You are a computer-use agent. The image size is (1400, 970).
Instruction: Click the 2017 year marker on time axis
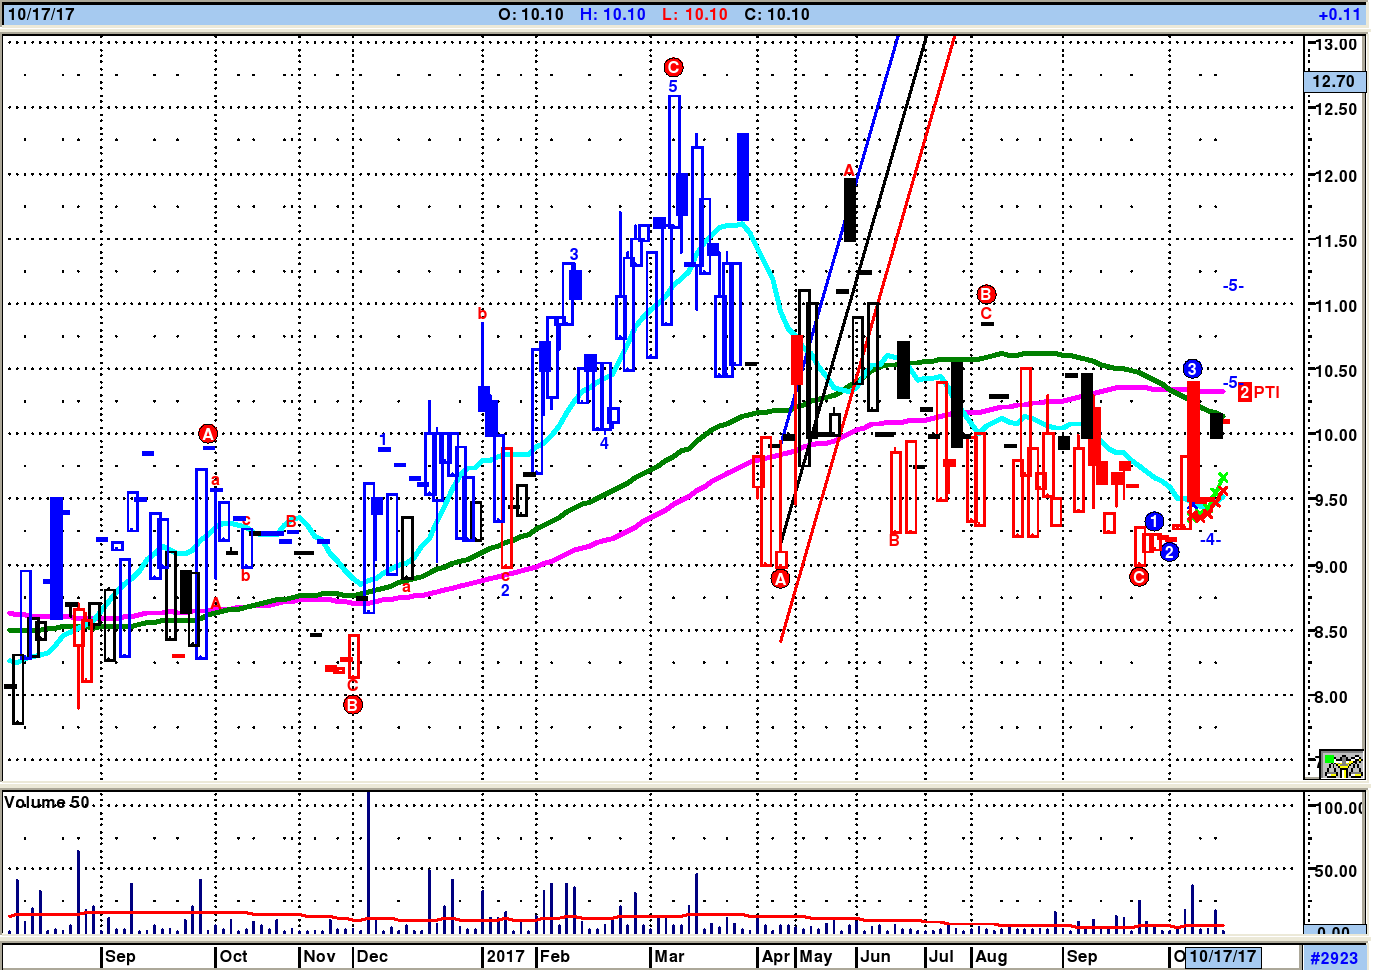(505, 956)
